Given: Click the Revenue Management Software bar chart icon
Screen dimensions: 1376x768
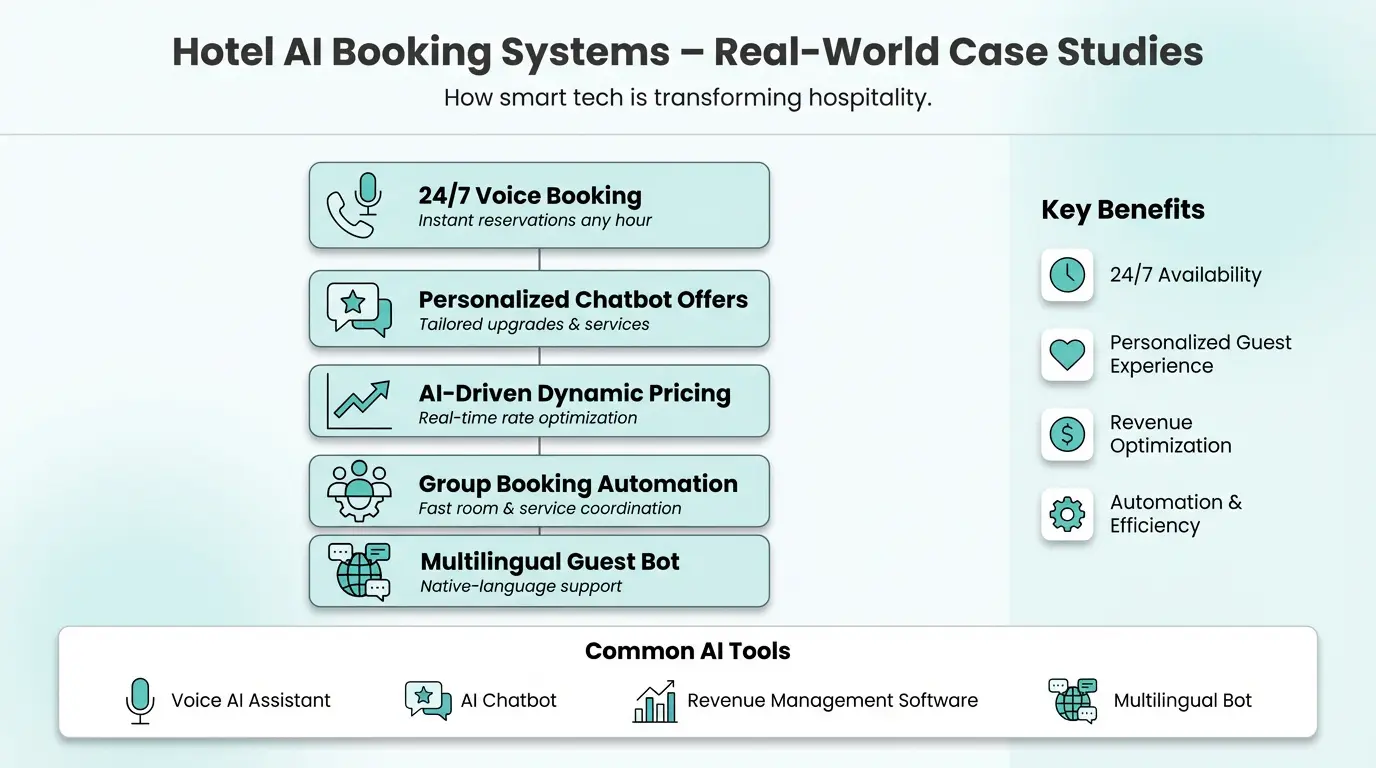Looking at the screenshot, I should (x=655, y=701).
